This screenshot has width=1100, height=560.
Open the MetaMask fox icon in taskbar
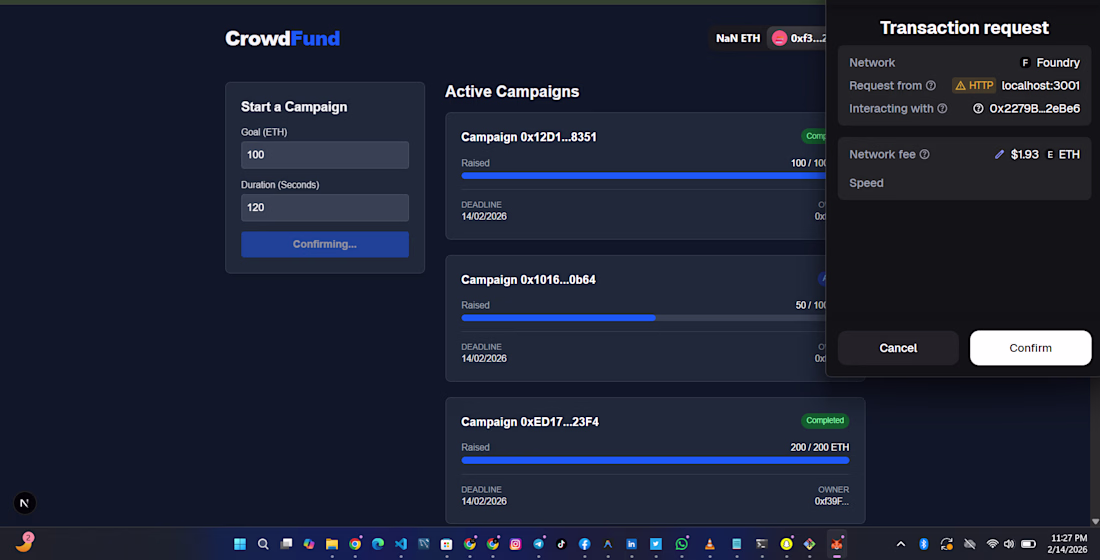coord(836,544)
